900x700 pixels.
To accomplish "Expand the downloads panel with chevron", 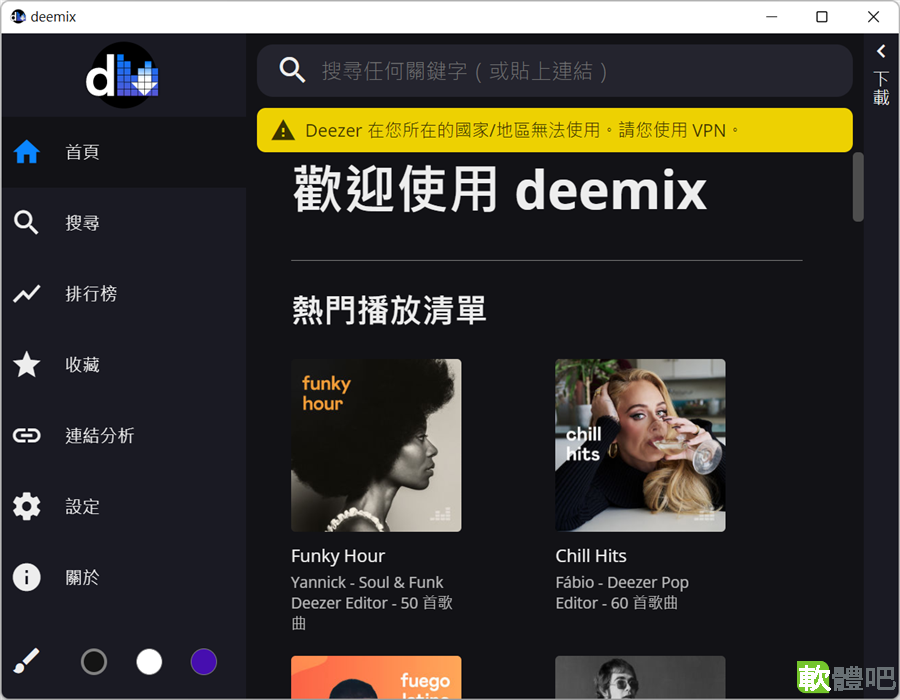I will tap(881, 51).
